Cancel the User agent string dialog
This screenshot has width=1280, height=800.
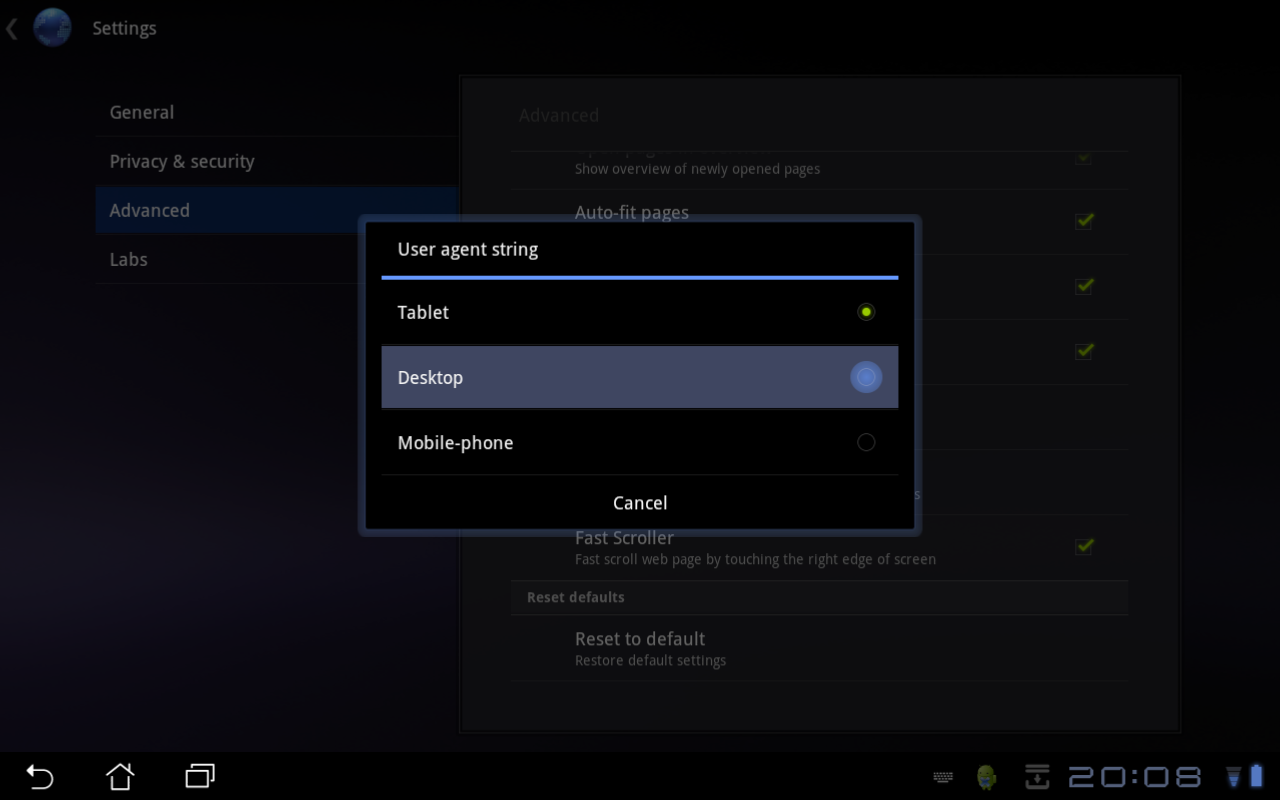[640, 503]
